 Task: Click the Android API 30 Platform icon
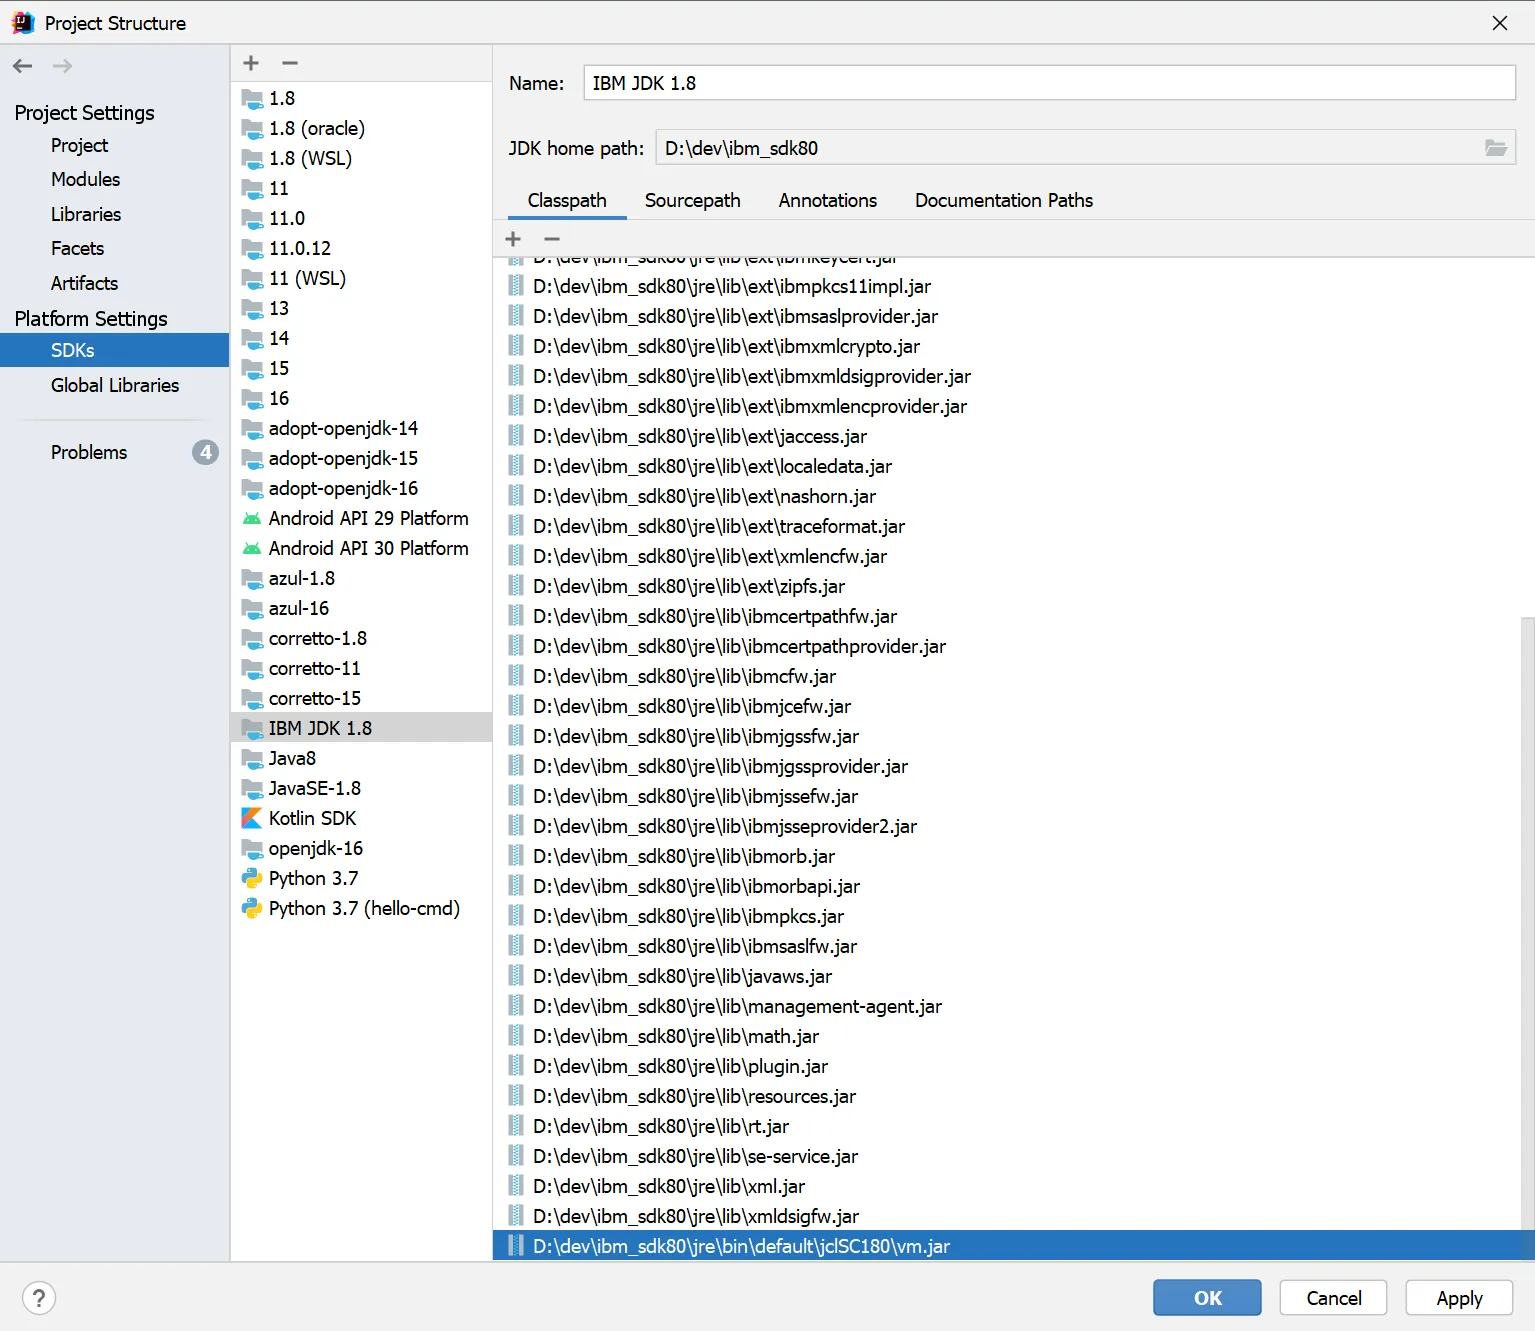[252, 548]
